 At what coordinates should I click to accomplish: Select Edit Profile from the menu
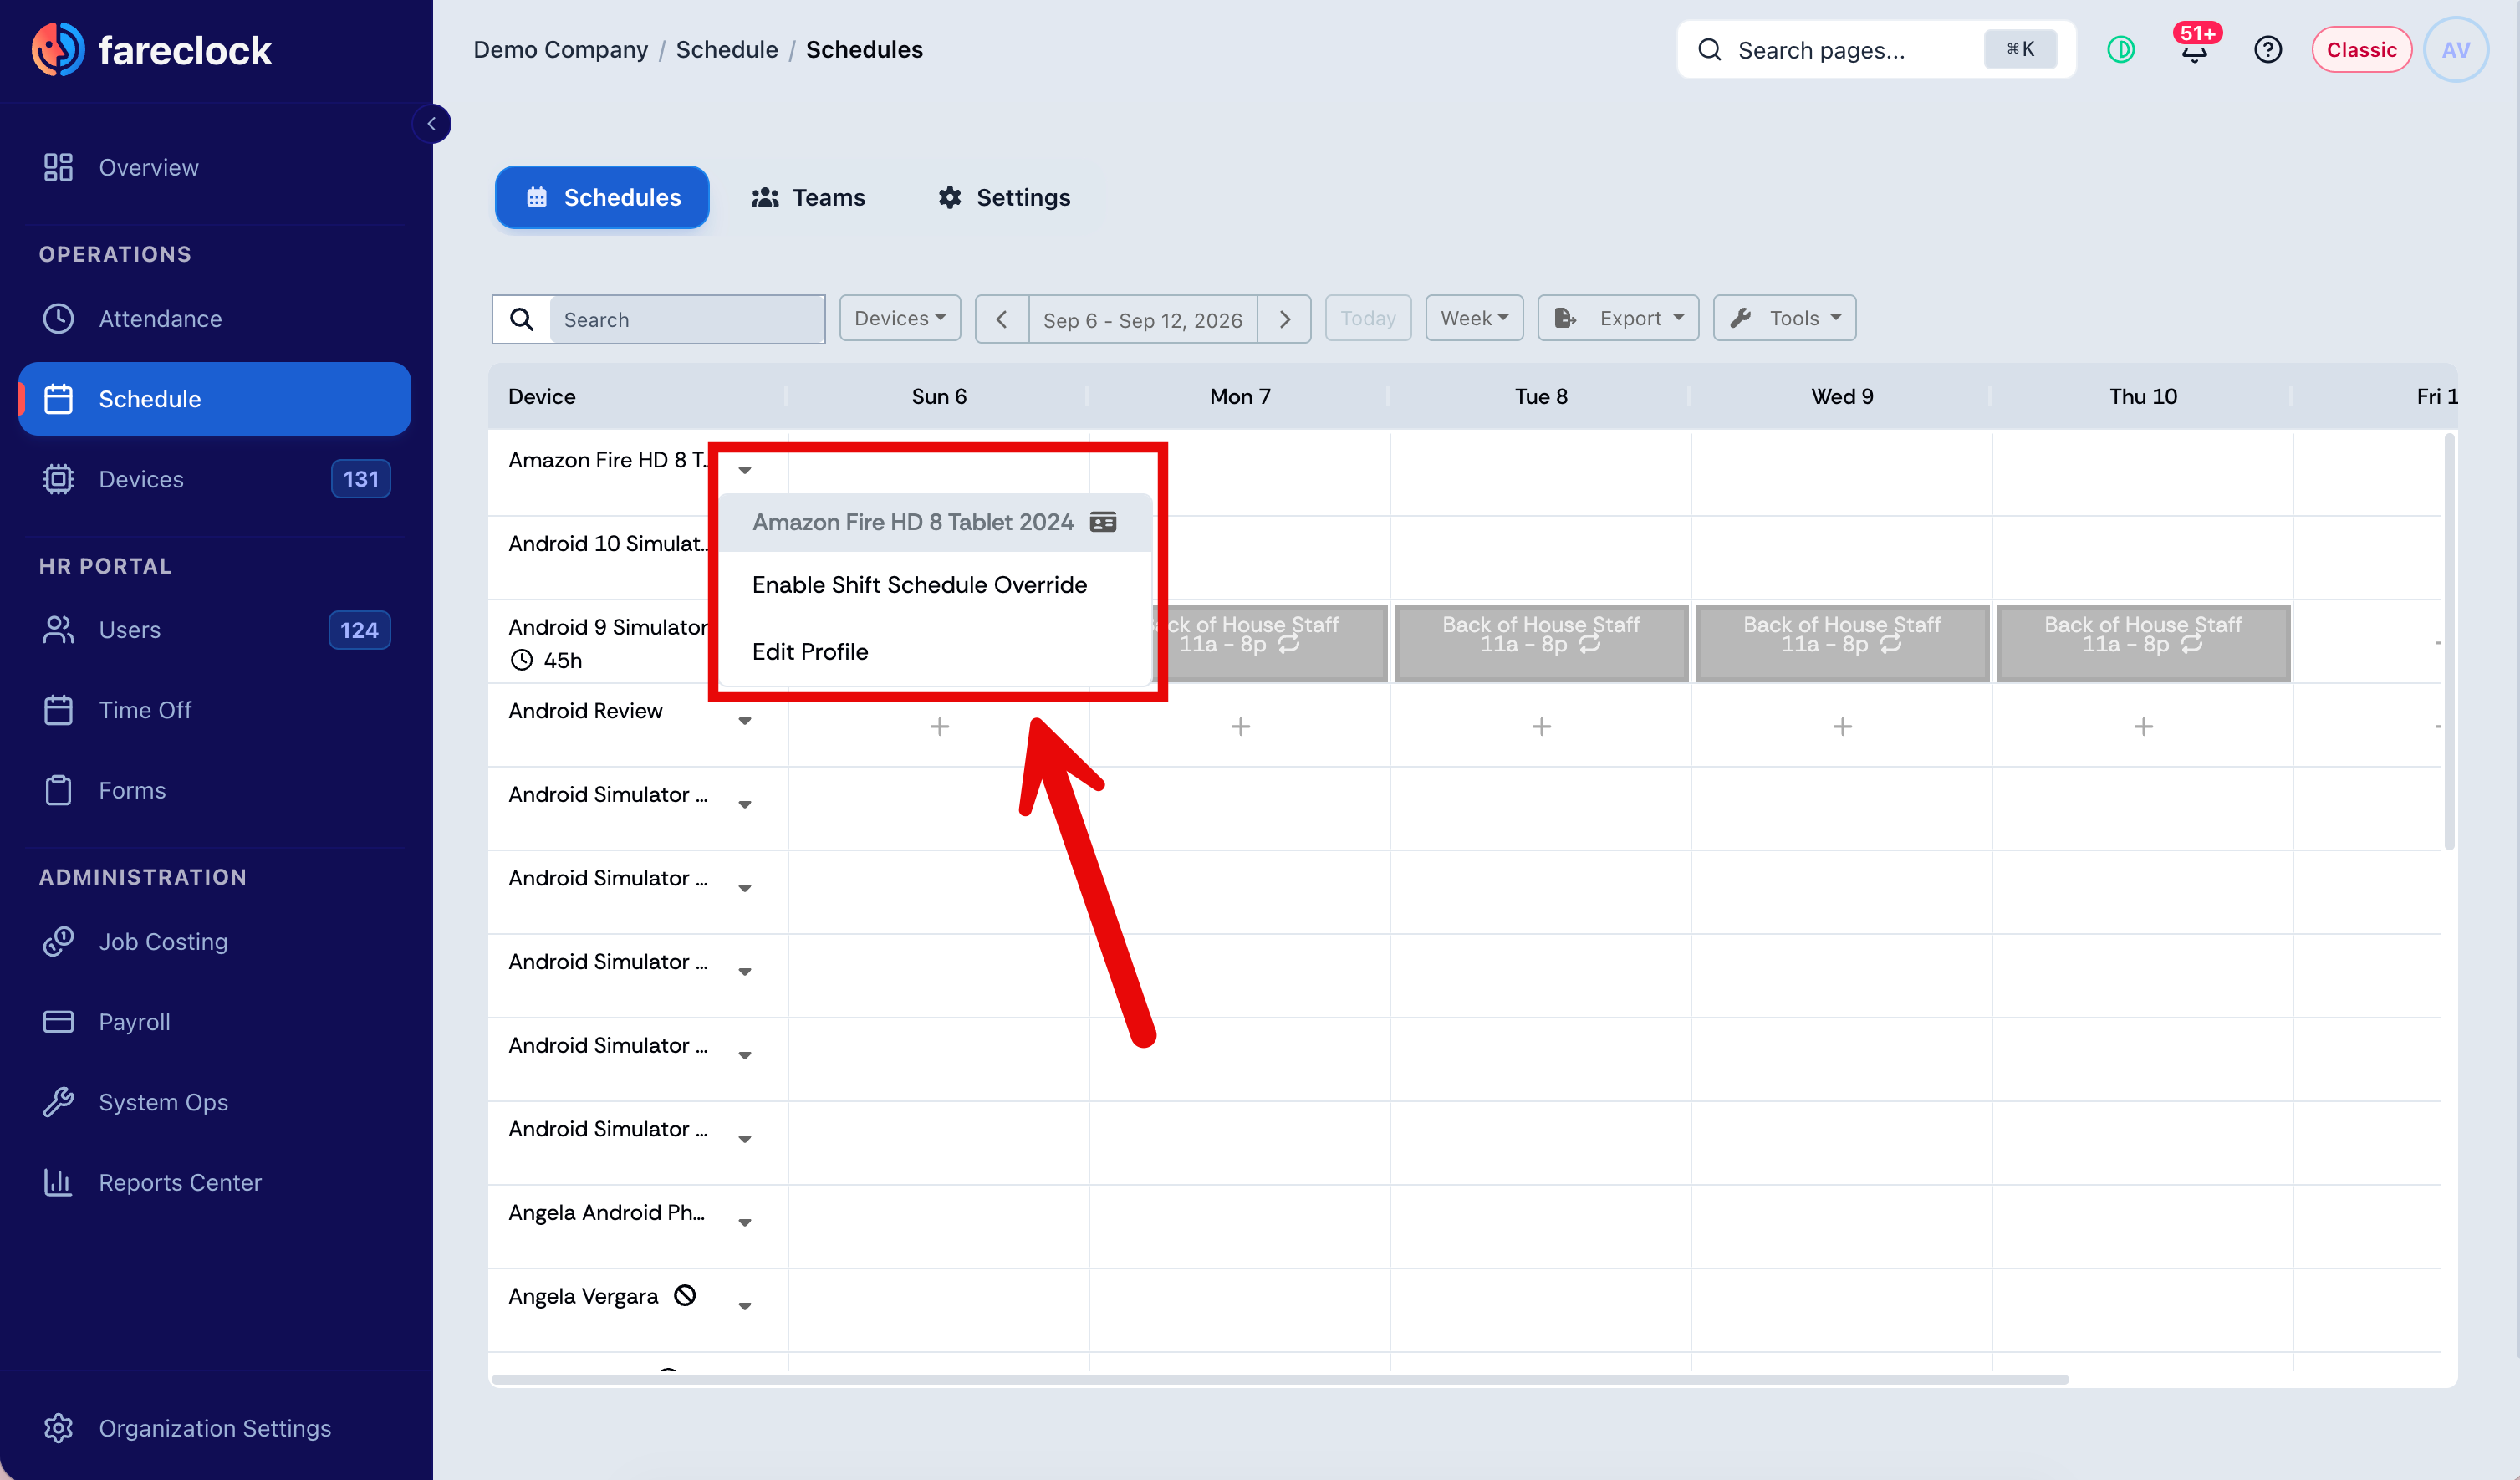pyautogui.click(x=810, y=652)
